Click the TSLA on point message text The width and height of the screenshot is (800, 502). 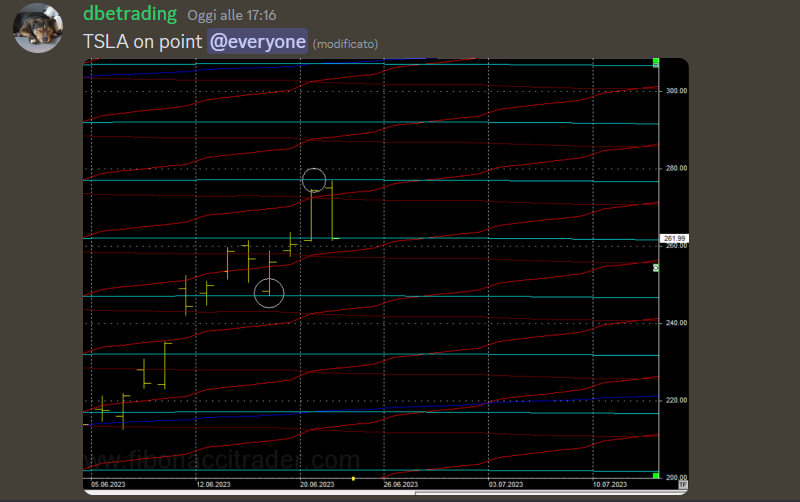pyautogui.click(x=143, y=41)
